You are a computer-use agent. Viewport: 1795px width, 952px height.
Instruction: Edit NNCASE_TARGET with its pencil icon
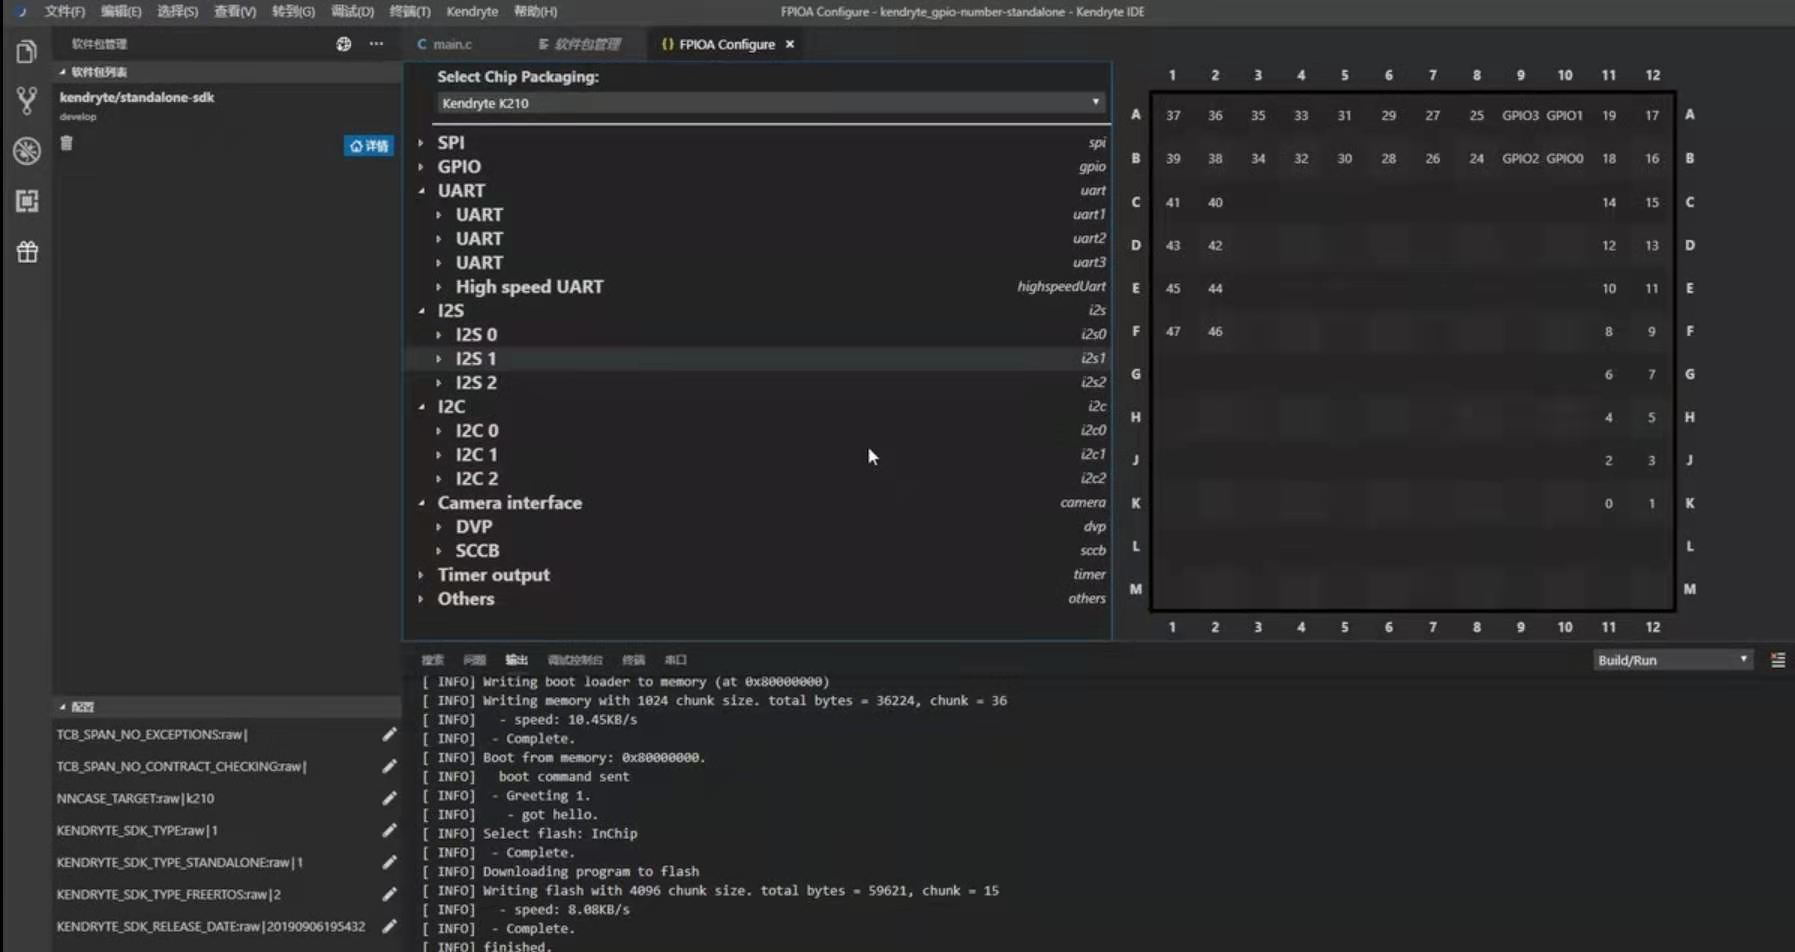389,799
